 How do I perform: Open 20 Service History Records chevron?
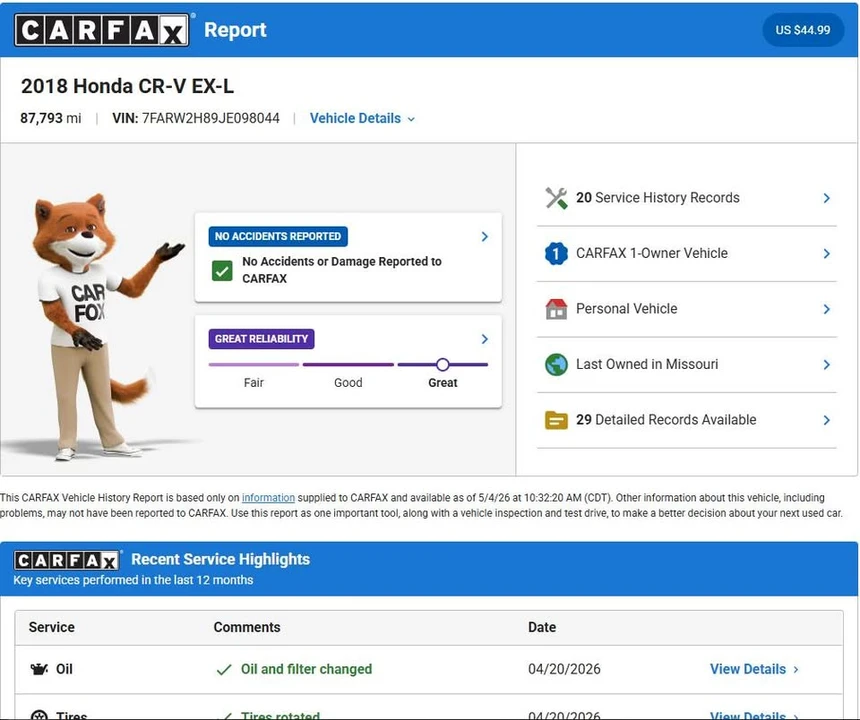(827, 198)
